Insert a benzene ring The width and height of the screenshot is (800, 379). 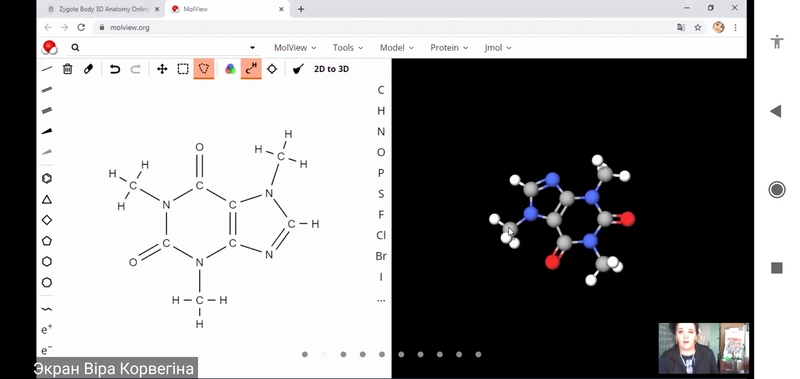[x=47, y=178]
